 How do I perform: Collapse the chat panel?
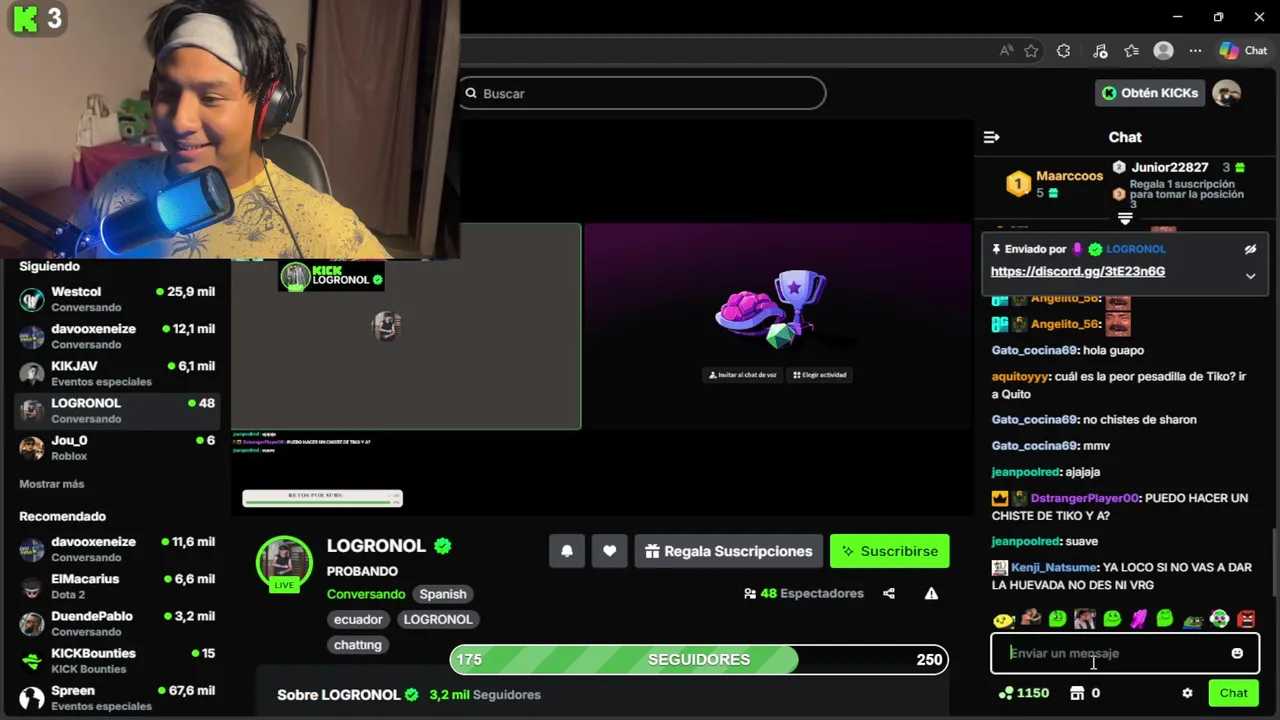[x=991, y=137]
